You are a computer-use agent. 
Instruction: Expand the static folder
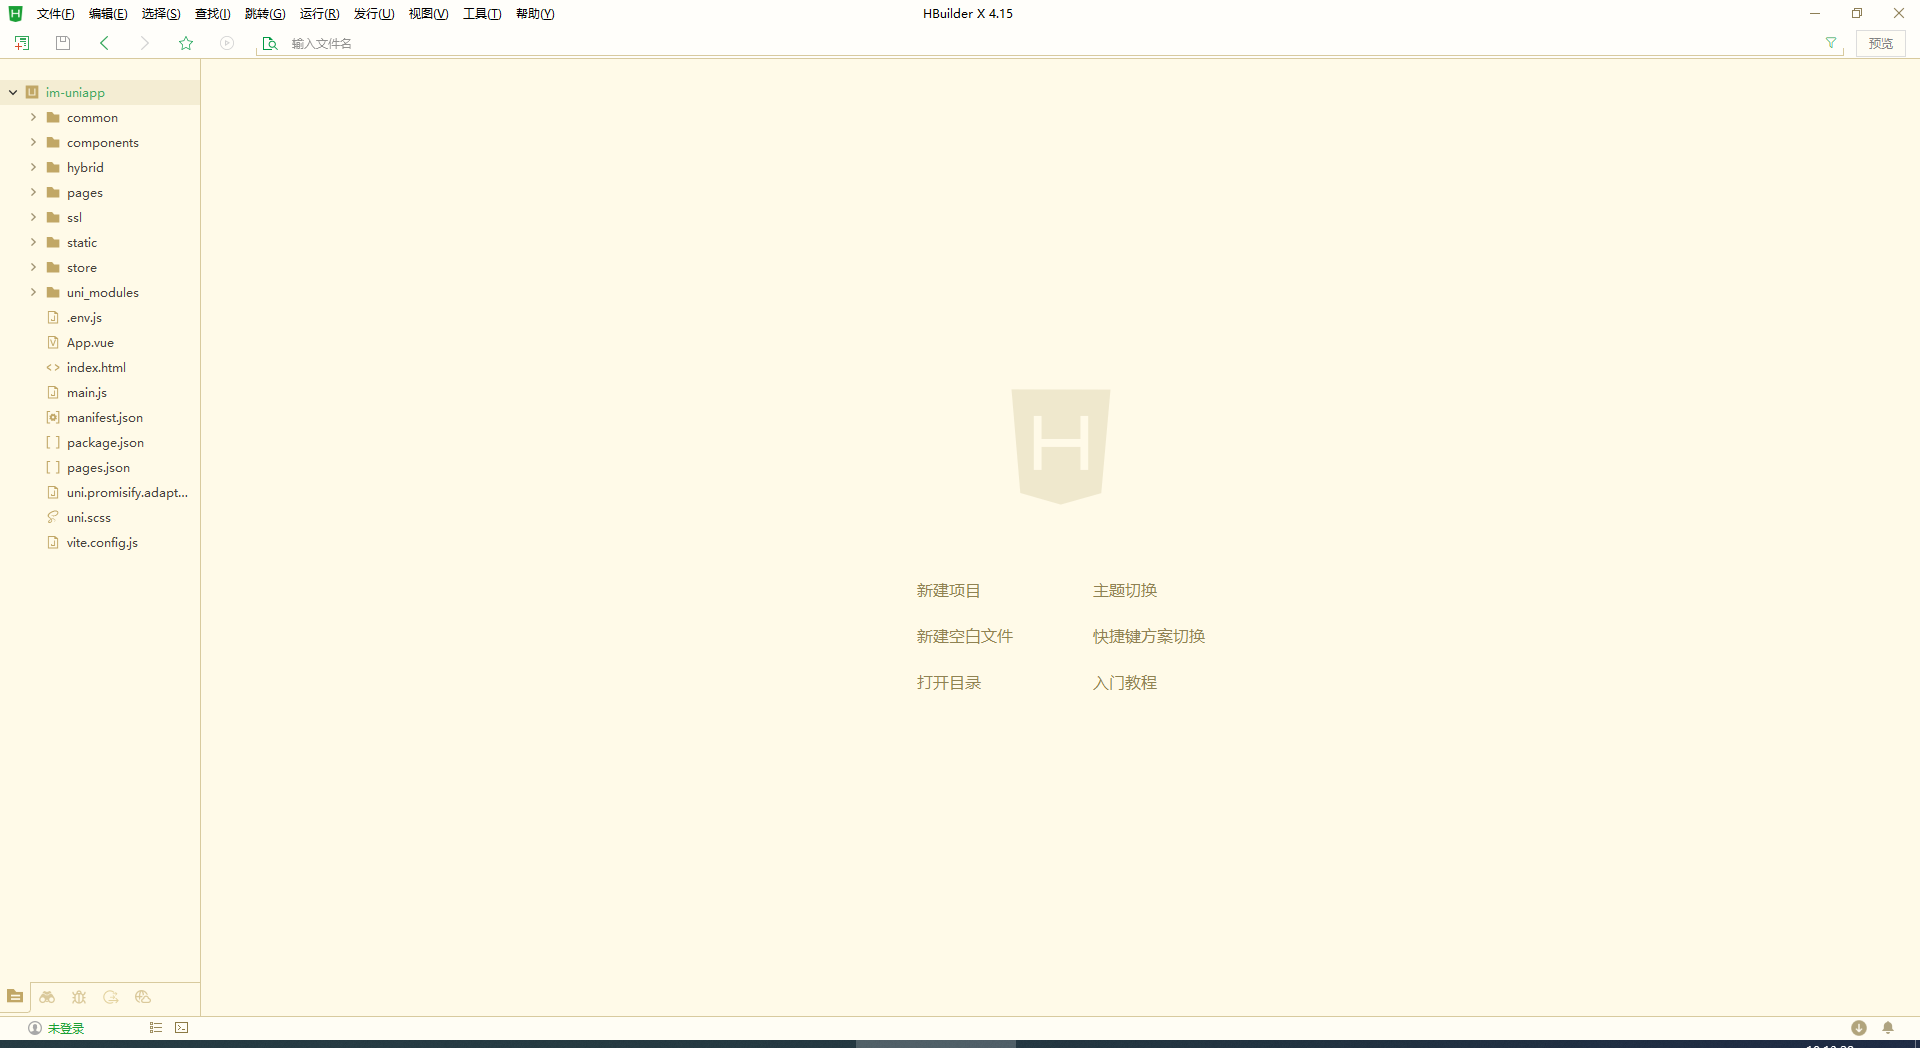pos(33,242)
